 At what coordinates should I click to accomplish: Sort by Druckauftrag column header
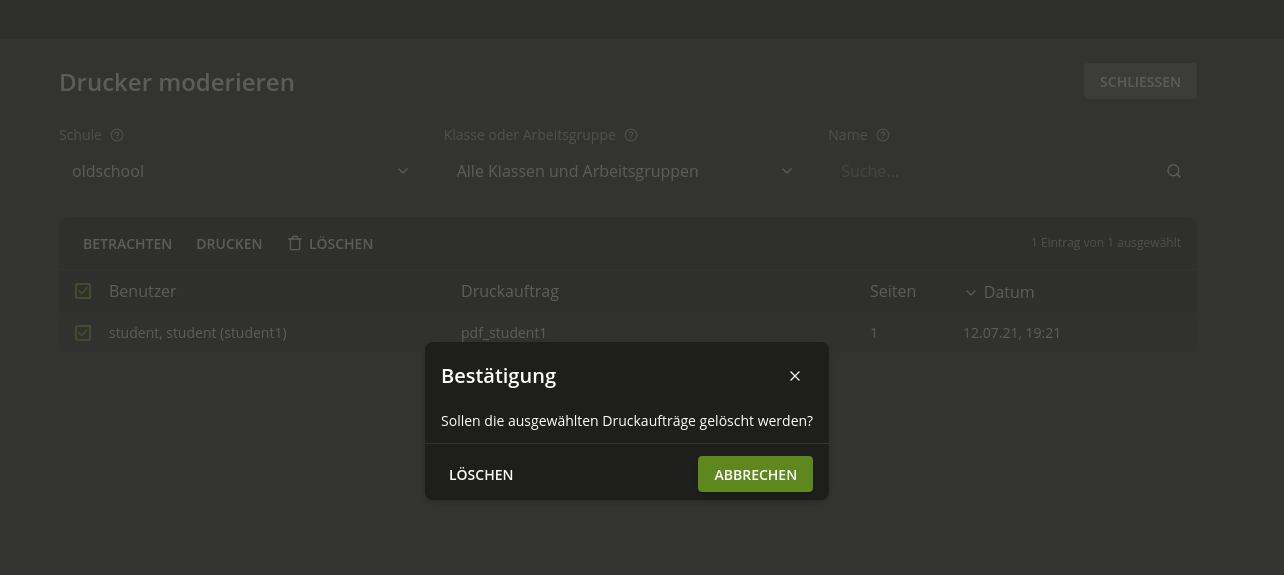click(x=509, y=291)
